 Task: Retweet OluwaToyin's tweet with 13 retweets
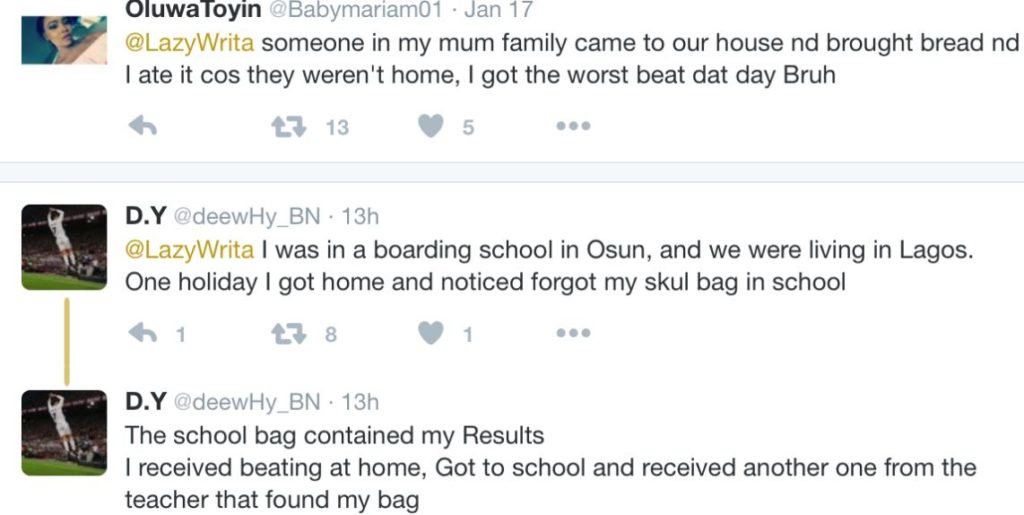click(x=288, y=127)
